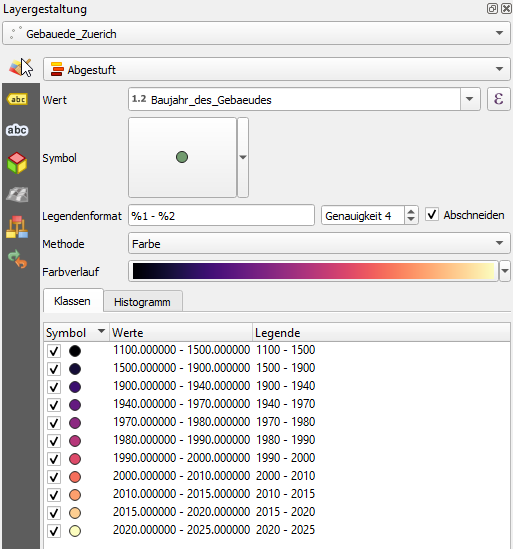Image resolution: width=513 pixels, height=549 pixels.
Task: Open the Masks tab white abc icon
Action: (x=17, y=130)
